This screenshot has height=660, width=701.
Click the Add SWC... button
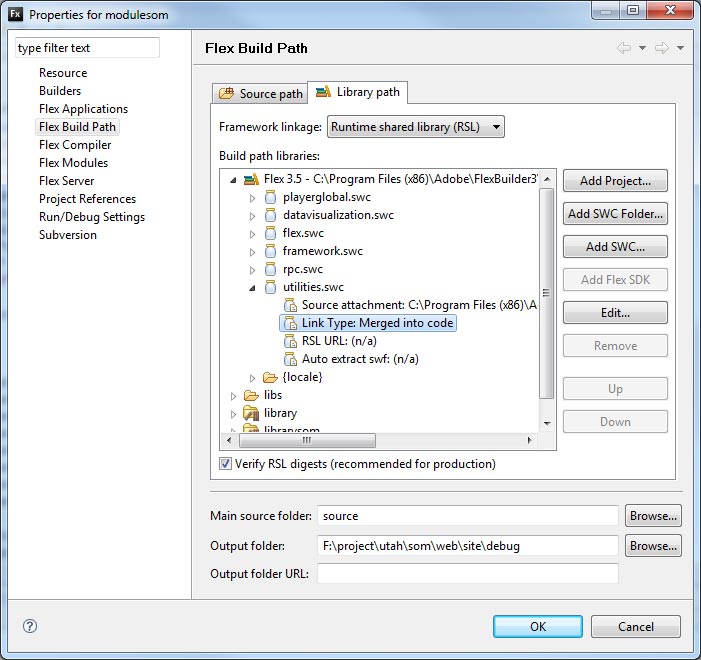click(615, 247)
